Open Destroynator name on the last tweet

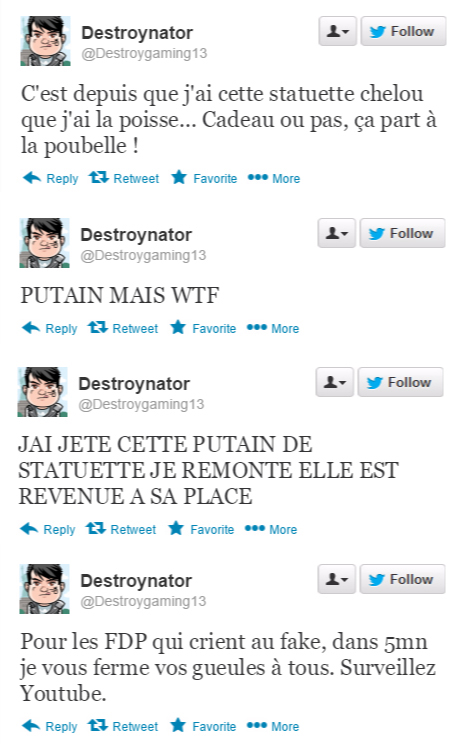[x=136, y=580]
